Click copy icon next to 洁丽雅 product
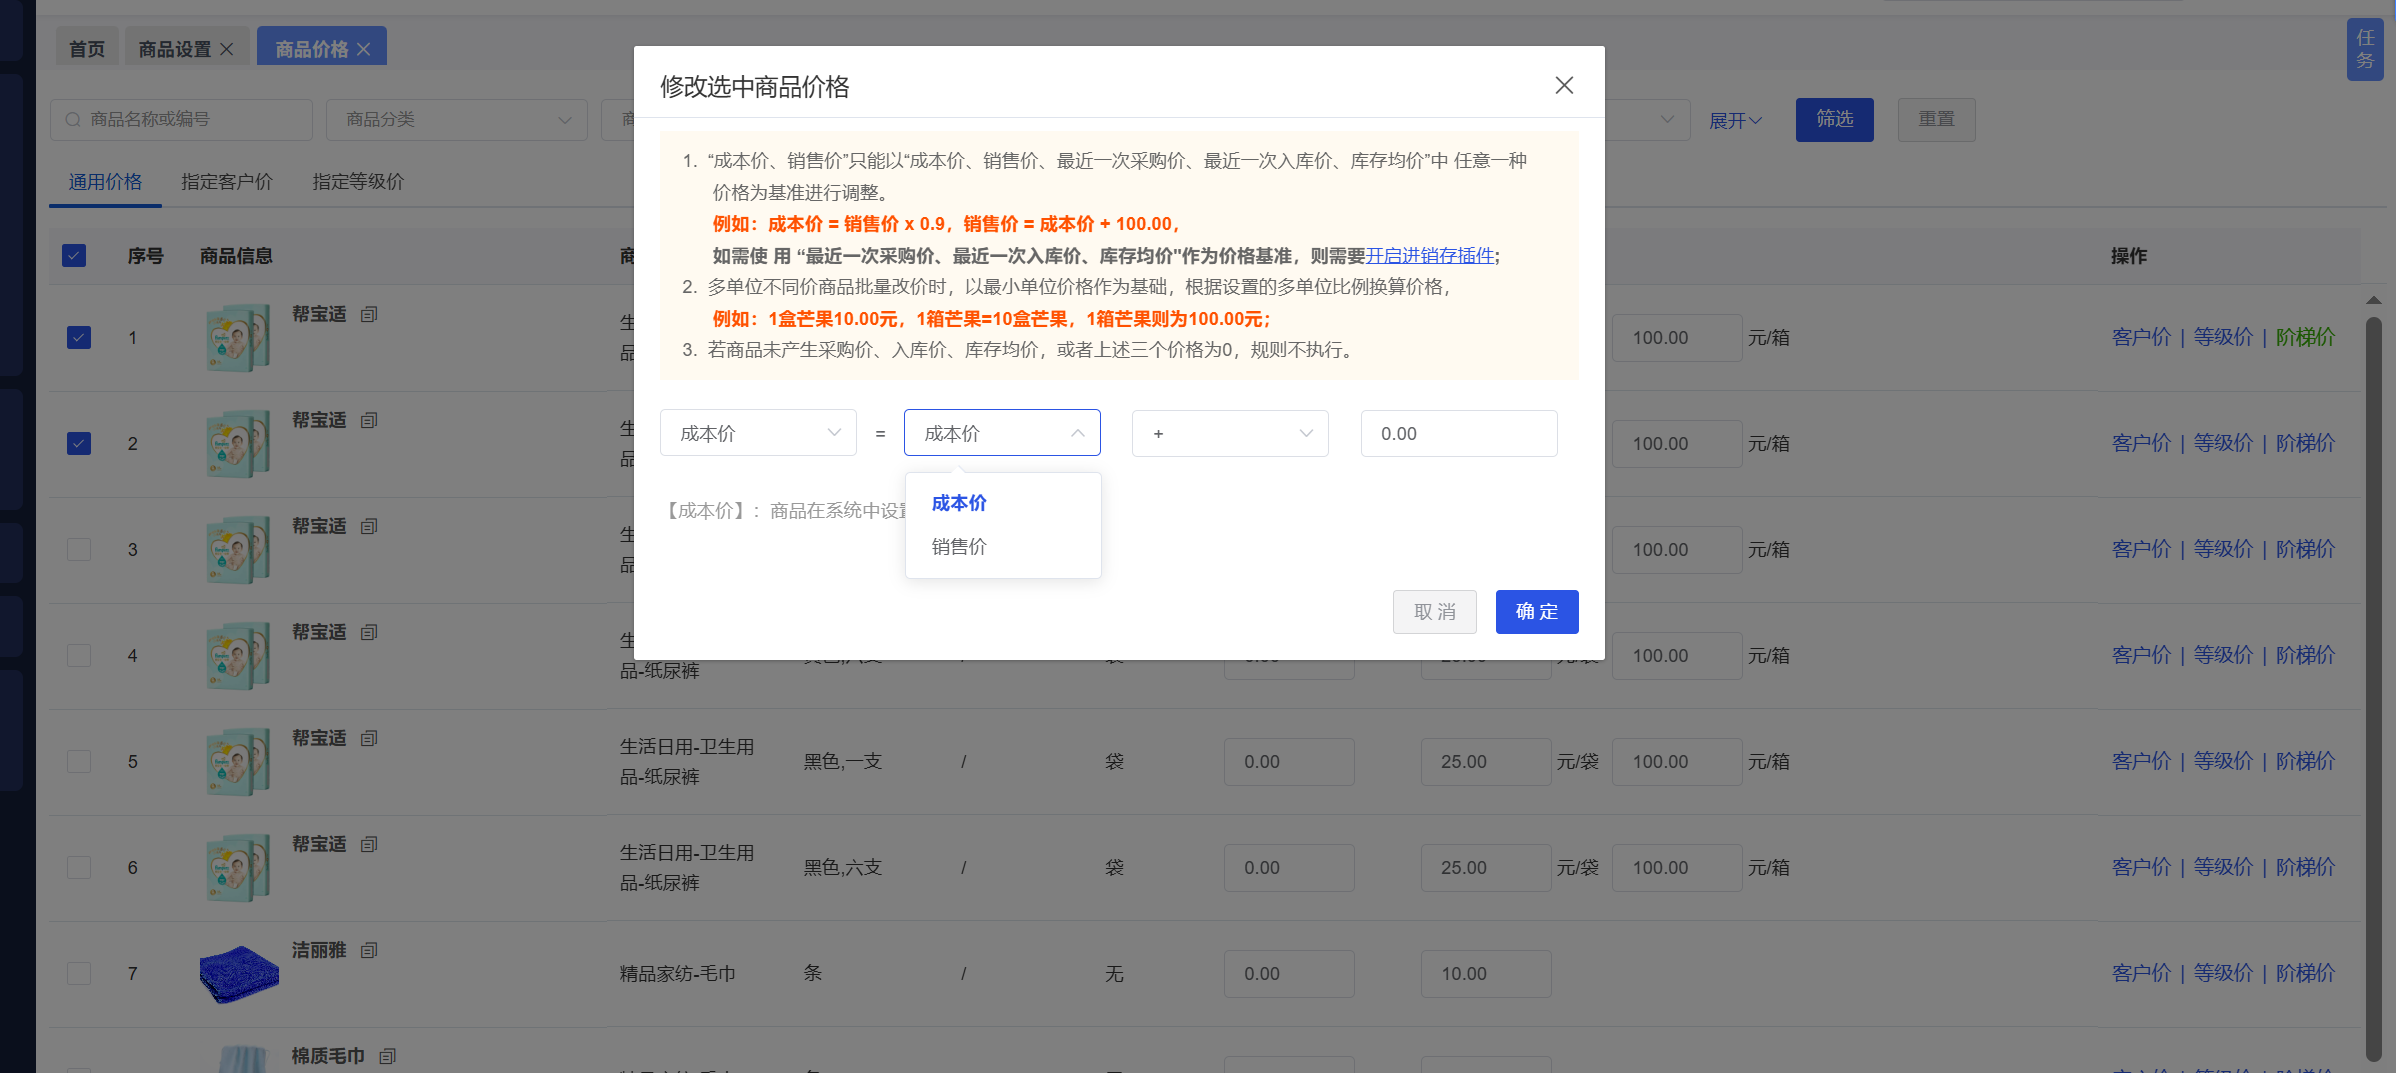Image resolution: width=2396 pixels, height=1073 pixels. pos(369,951)
